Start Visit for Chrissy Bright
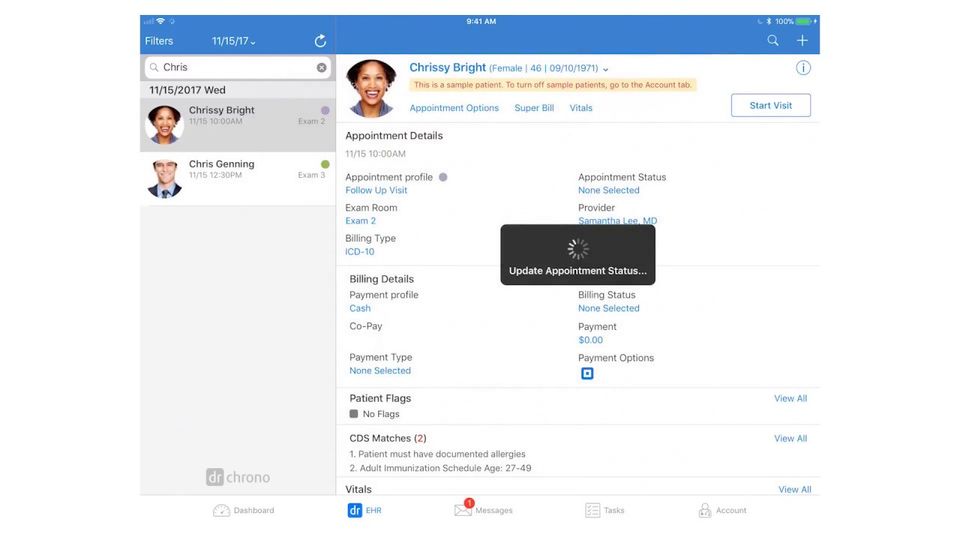Image resolution: width=960 pixels, height=540 pixels. click(771, 105)
